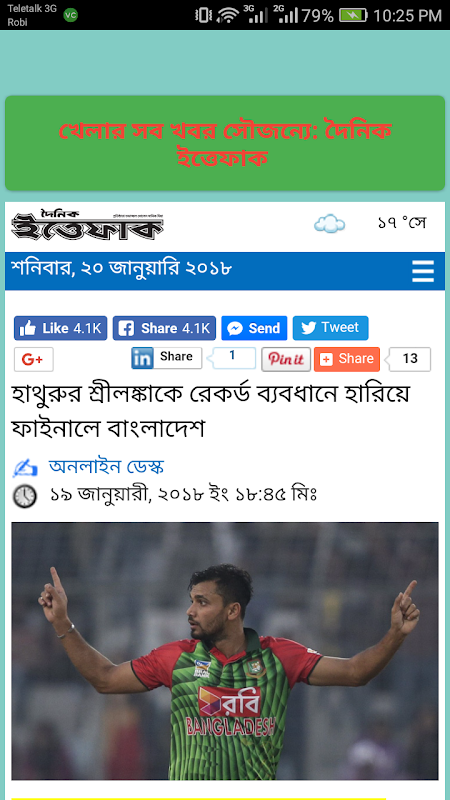
Task: Pin the article with Pin it button
Action: tap(286, 359)
